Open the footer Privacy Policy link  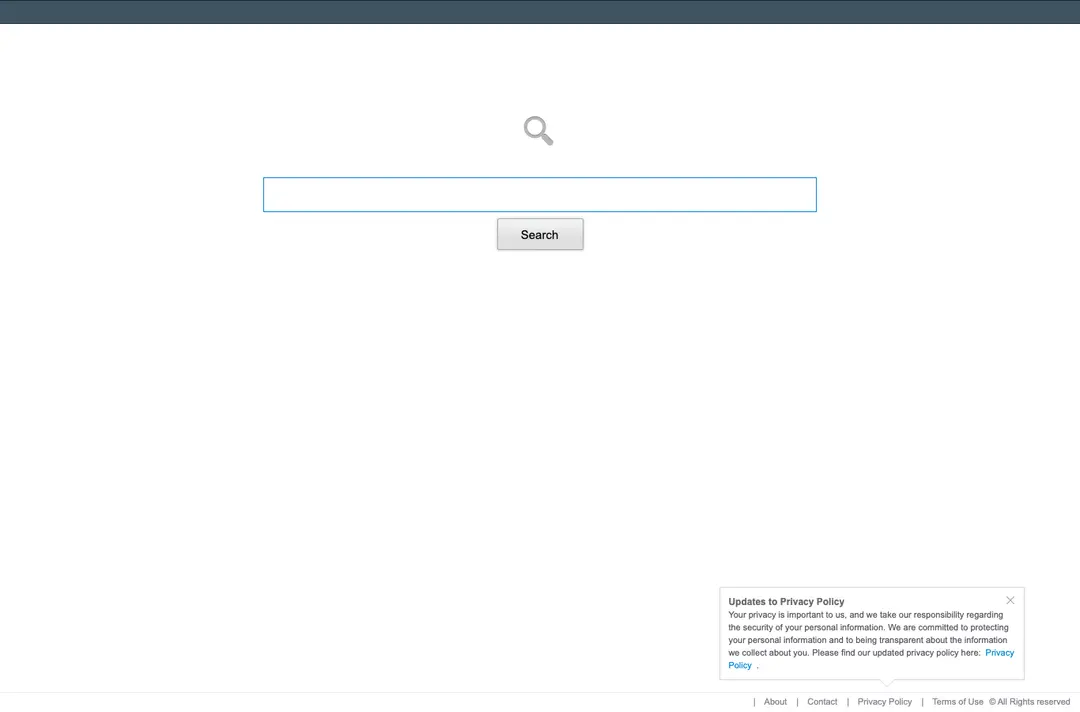(x=884, y=702)
